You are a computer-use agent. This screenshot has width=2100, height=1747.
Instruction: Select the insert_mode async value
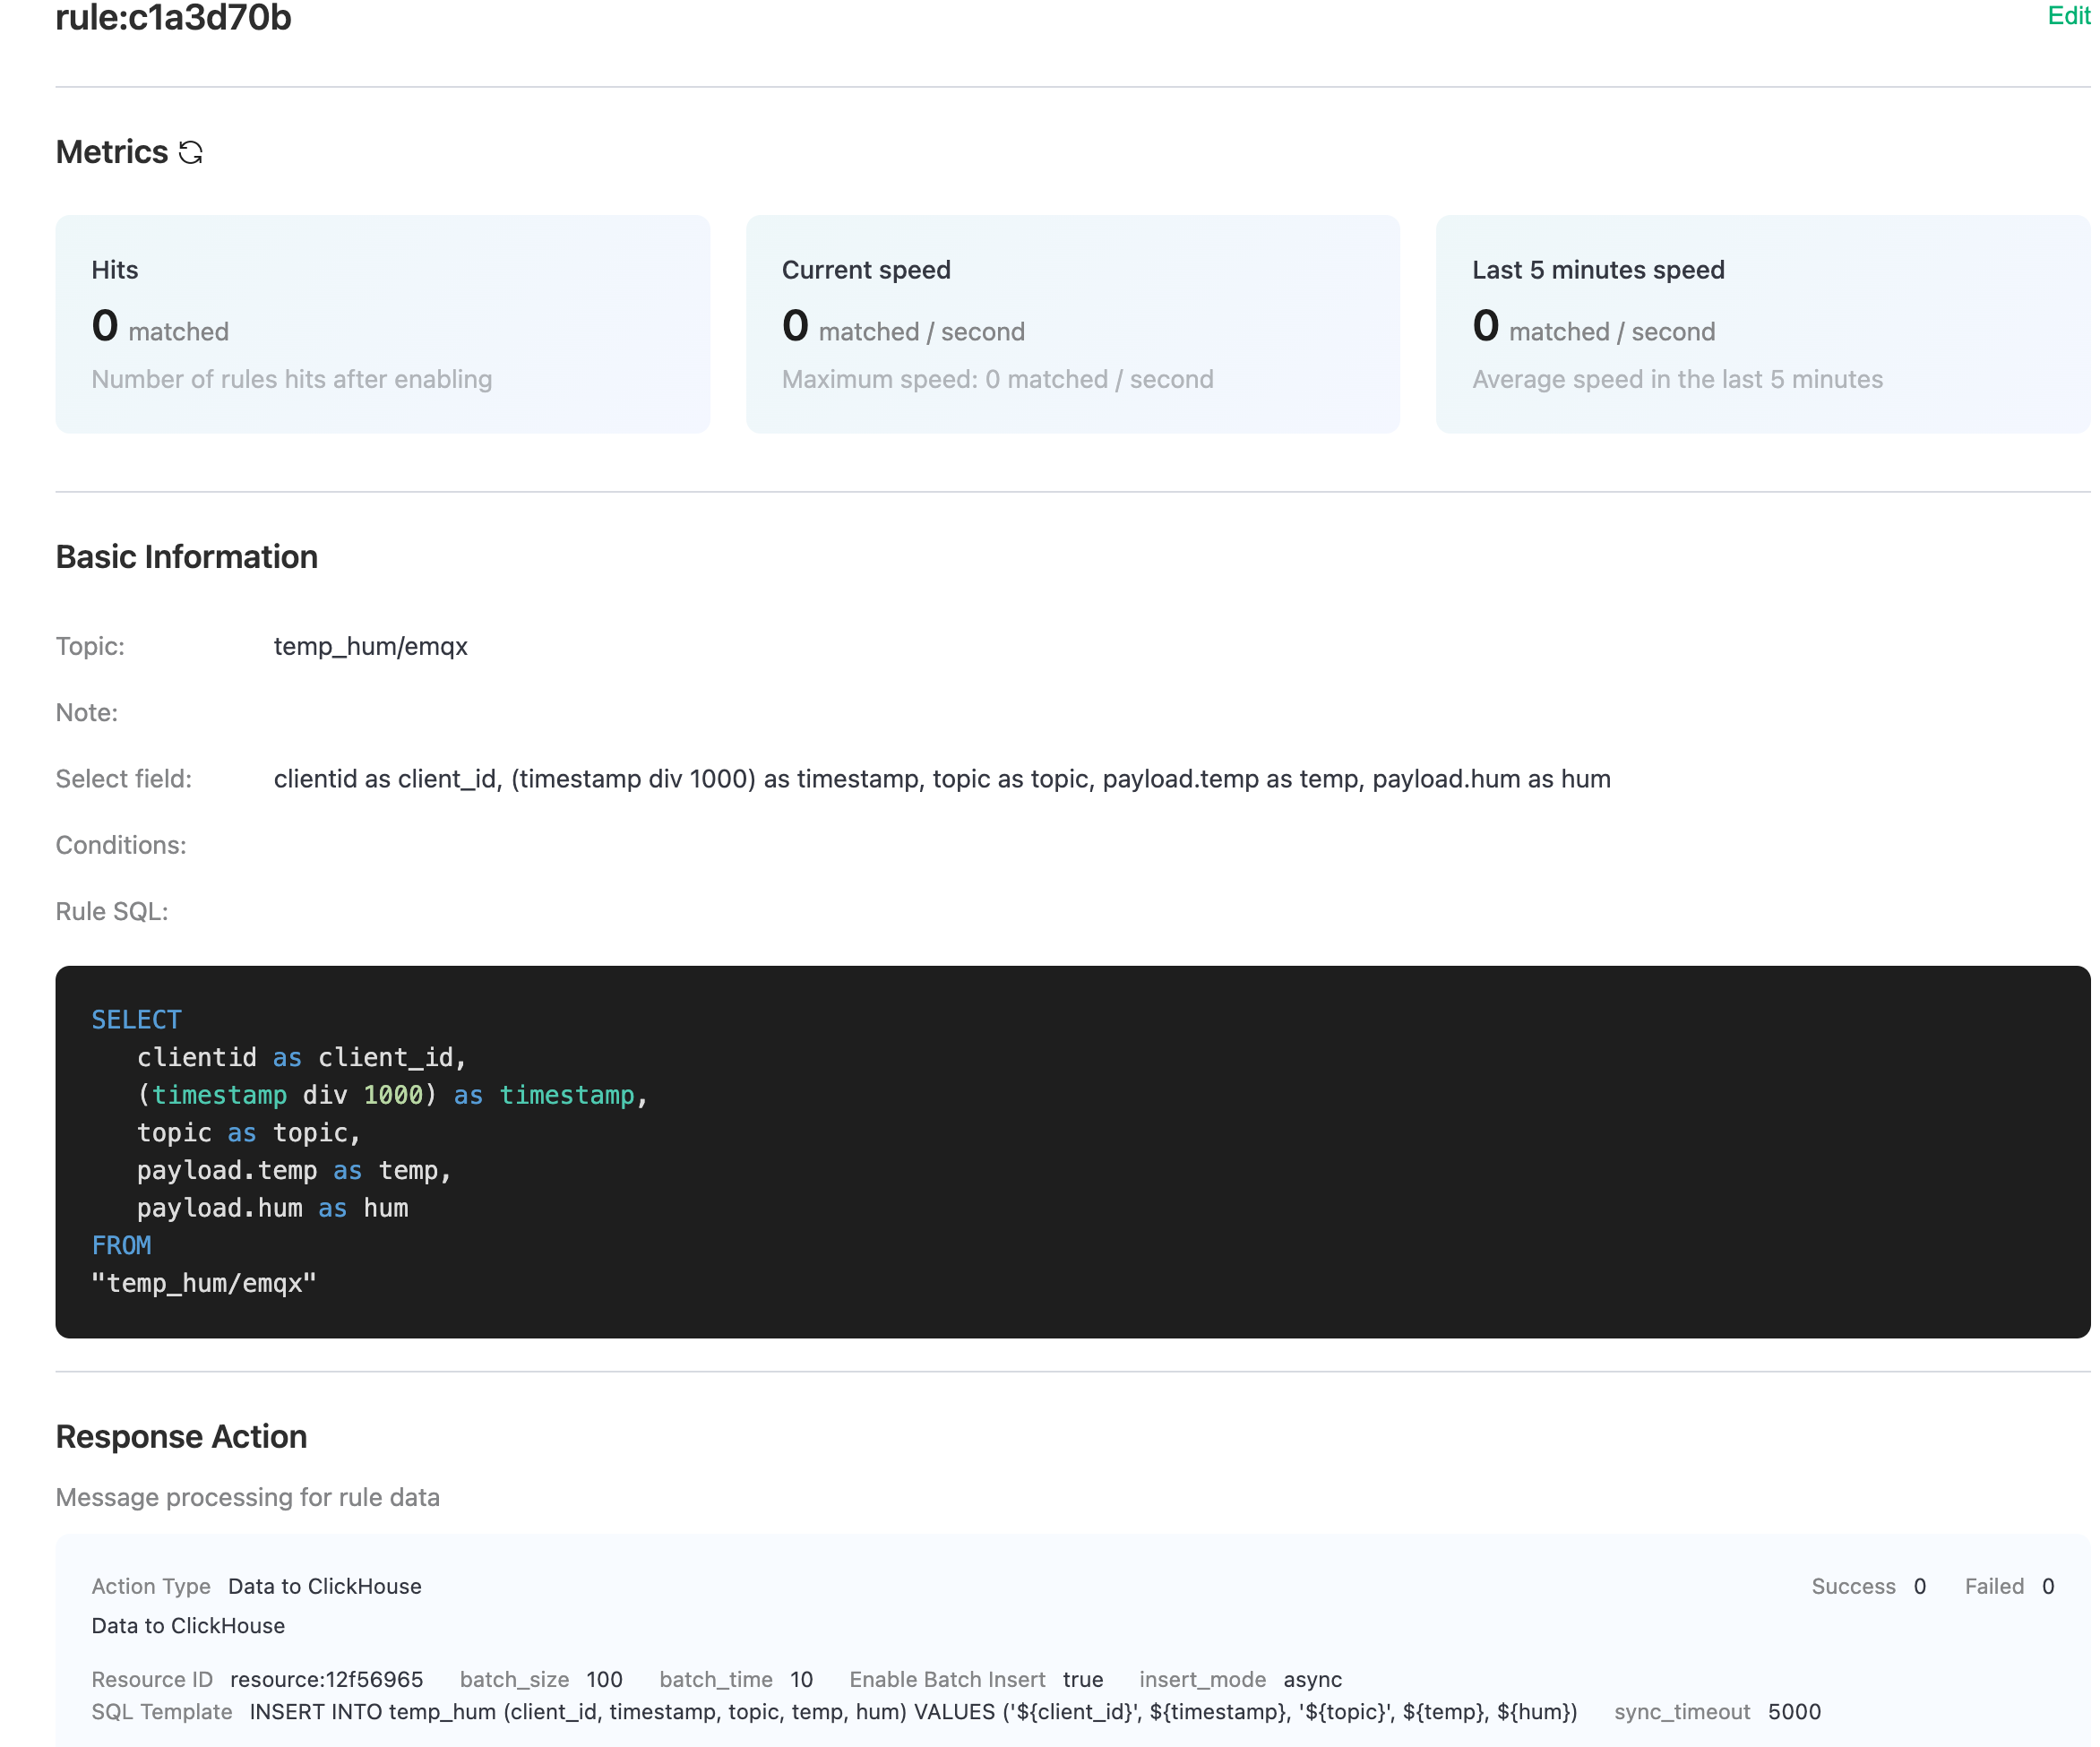pos(1313,1680)
